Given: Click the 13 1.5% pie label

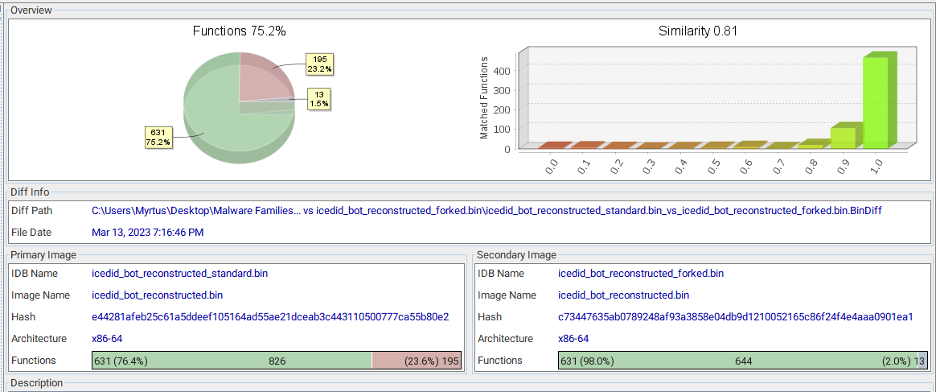Looking at the screenshot, I should tap(319, 99).
